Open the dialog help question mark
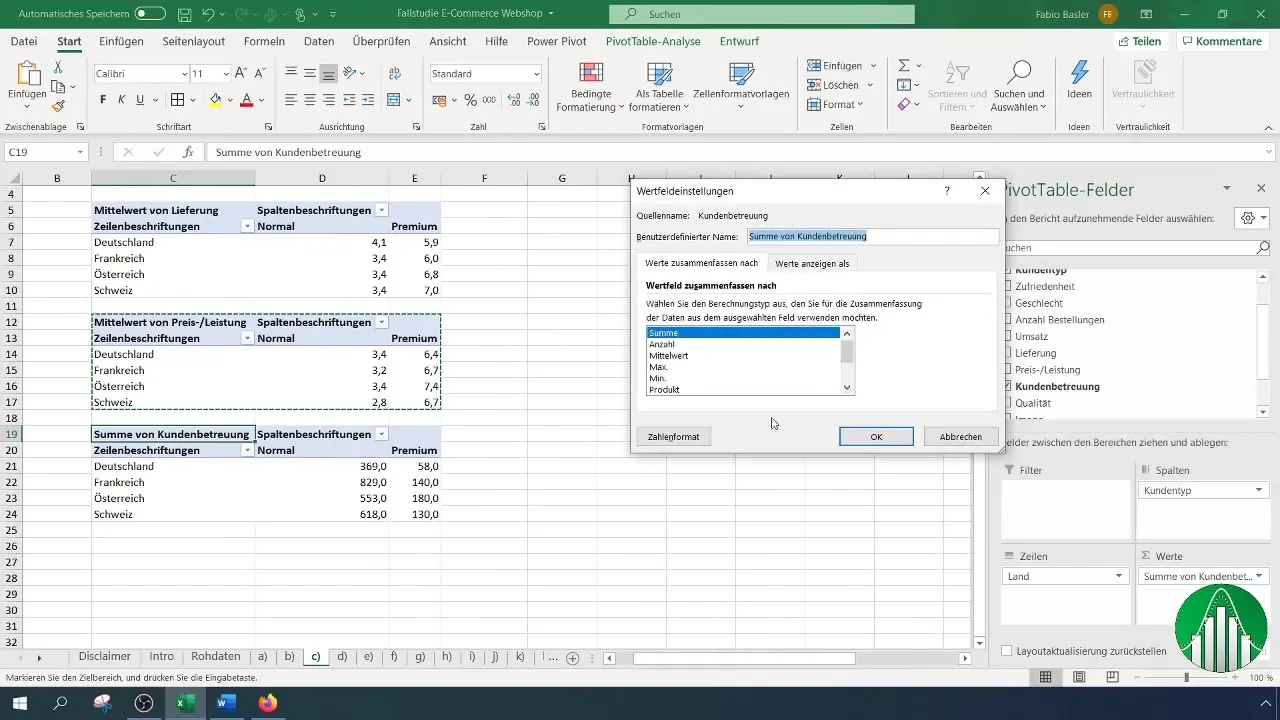The width and height of the screenshot is (1280, 720). pyautogui.click(x=947, y=190)
